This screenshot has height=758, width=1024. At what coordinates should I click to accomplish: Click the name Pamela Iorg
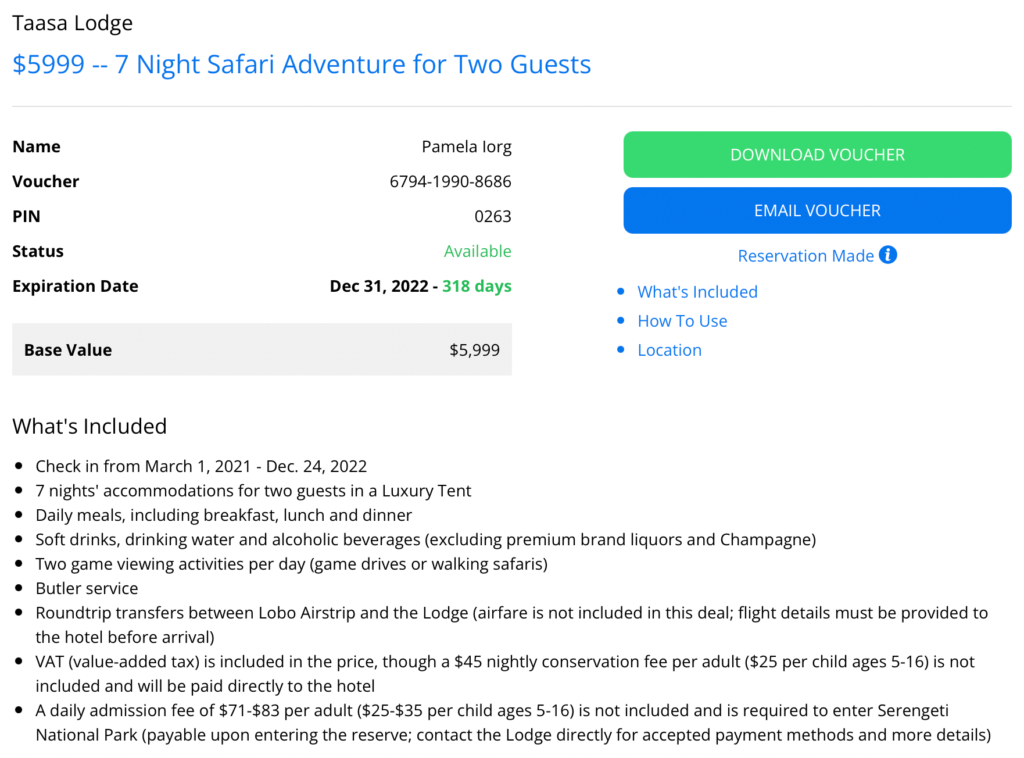coord(466,147)
